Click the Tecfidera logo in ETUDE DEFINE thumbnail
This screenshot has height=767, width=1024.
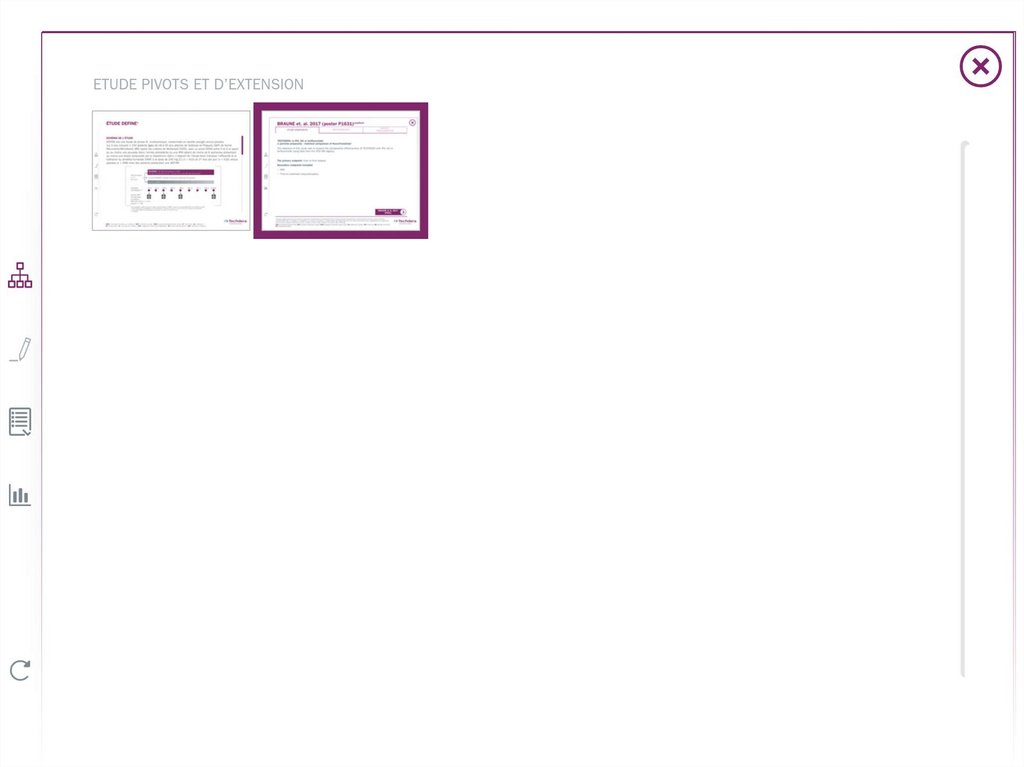pos(236,222)
